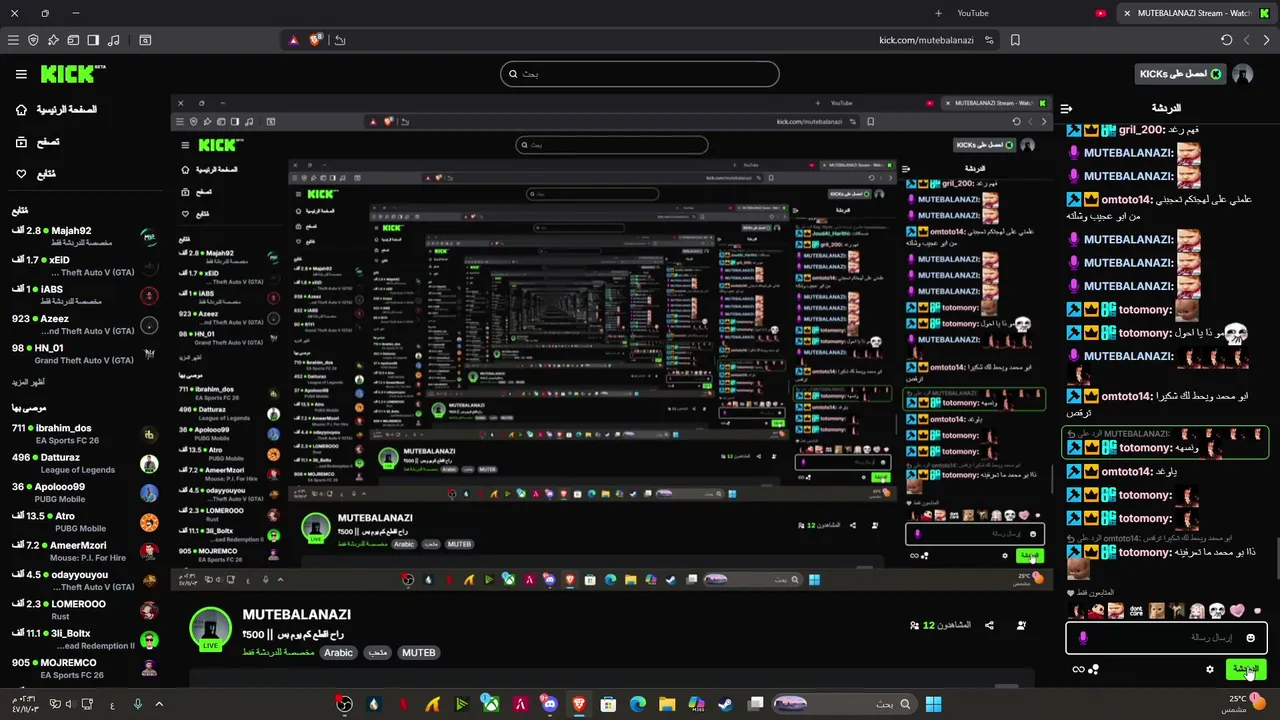Open the xEID channel
This screenshot has height=720, width=1280.
84,266
